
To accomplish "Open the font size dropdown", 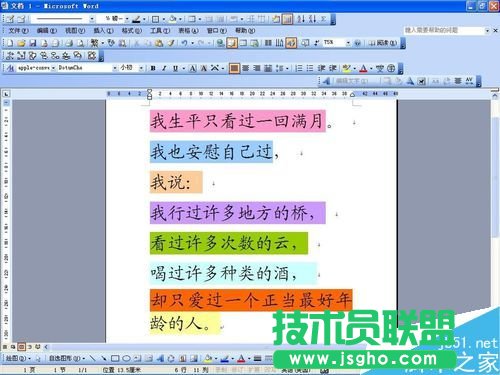I will 141,68.
